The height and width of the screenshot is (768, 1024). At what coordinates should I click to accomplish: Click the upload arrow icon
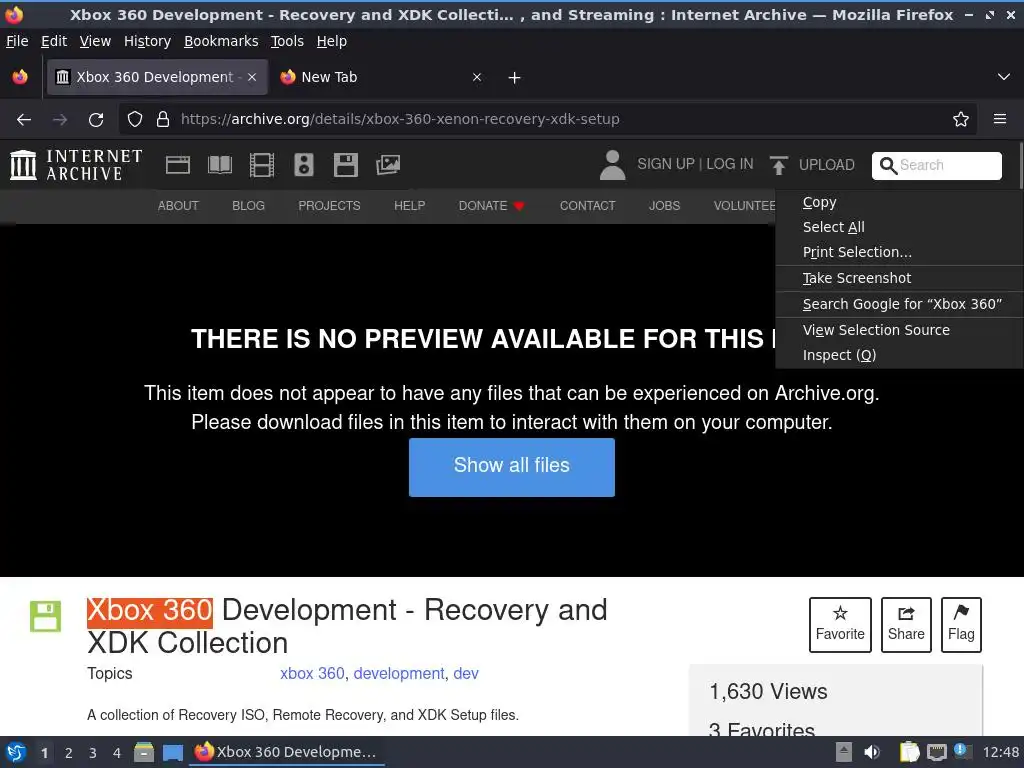pyautogui.click(x=778, y=165)
